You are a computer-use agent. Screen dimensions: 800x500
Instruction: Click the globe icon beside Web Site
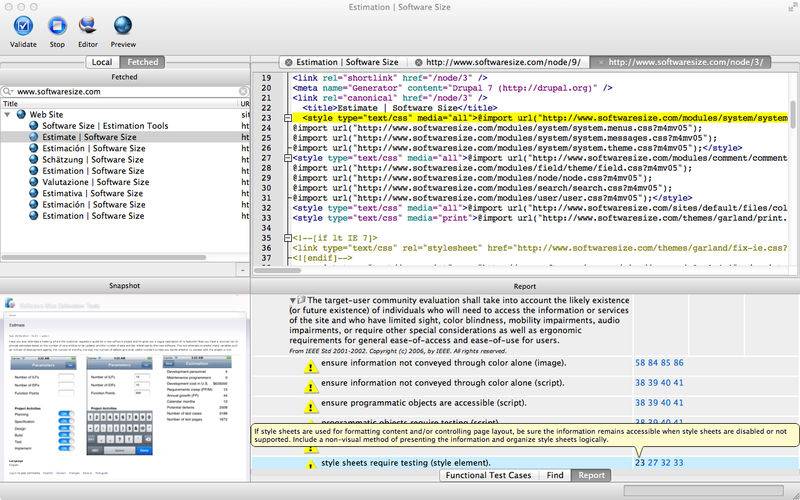coord(21,114)
